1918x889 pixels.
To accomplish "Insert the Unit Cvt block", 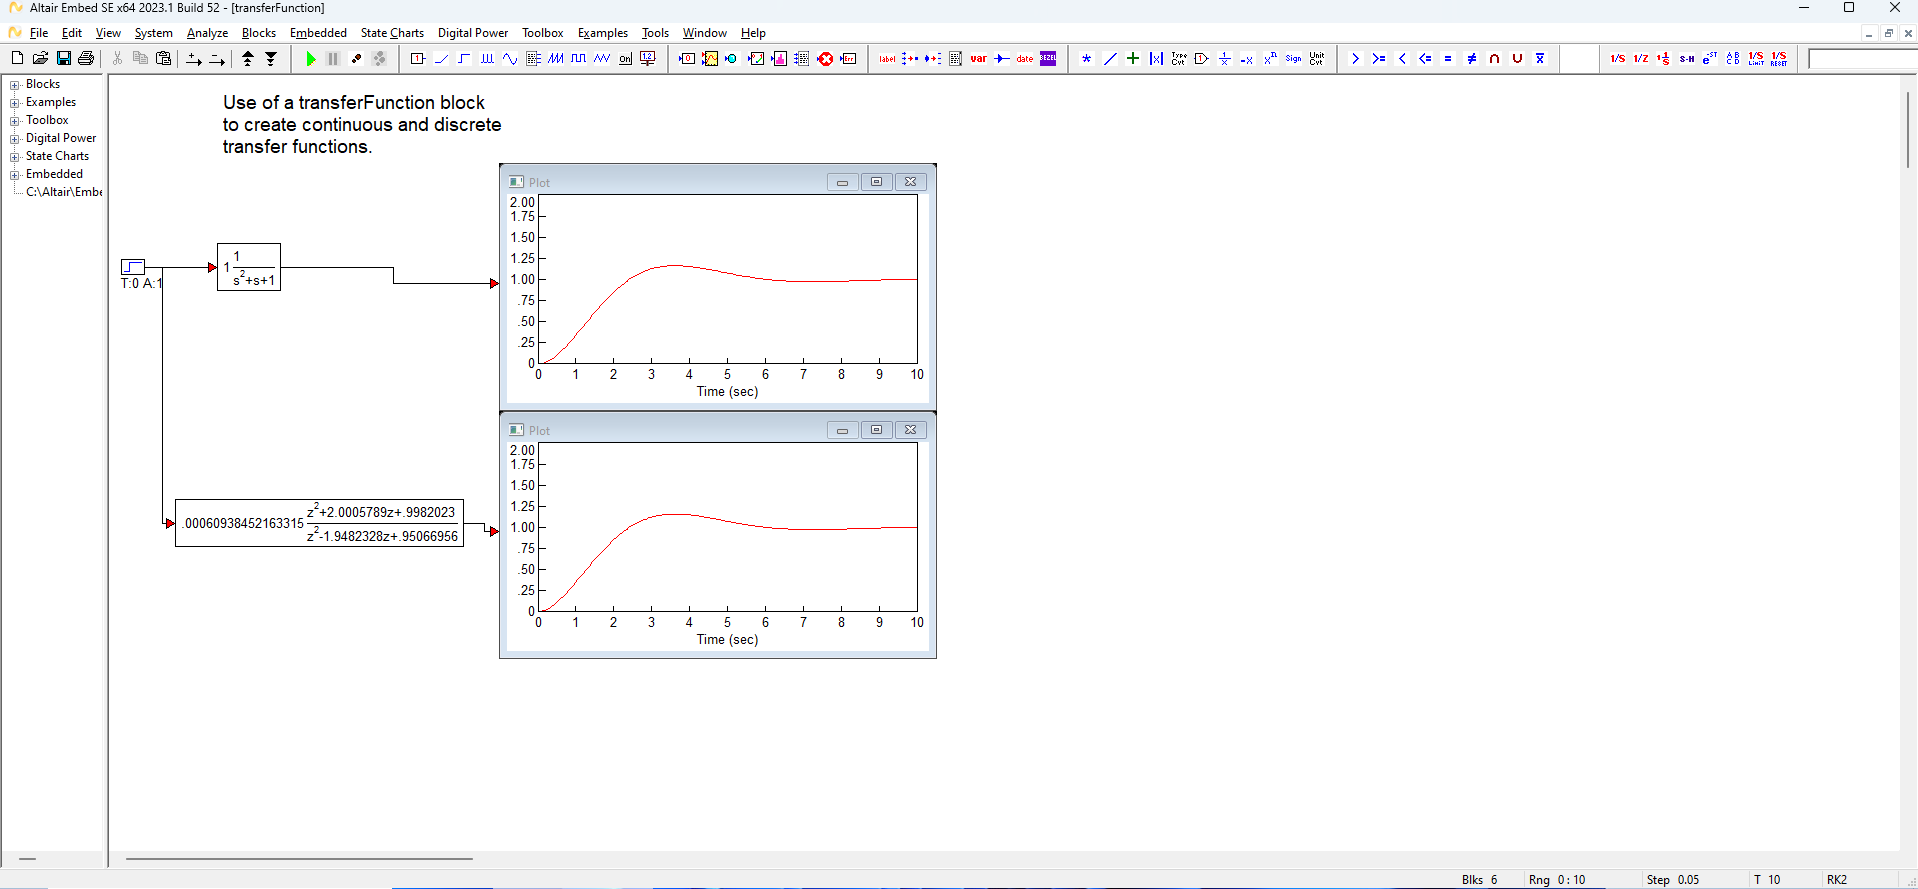I will click(x=1317, y=59).
